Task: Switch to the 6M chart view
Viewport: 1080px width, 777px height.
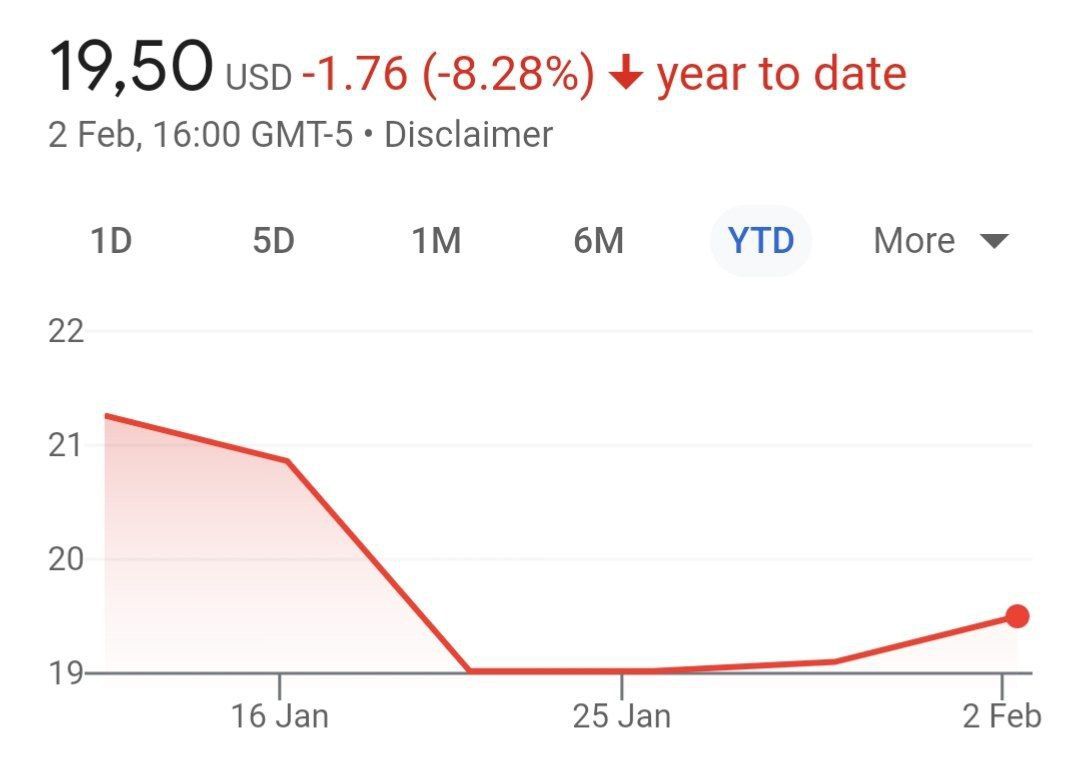Action: (598, 241)
